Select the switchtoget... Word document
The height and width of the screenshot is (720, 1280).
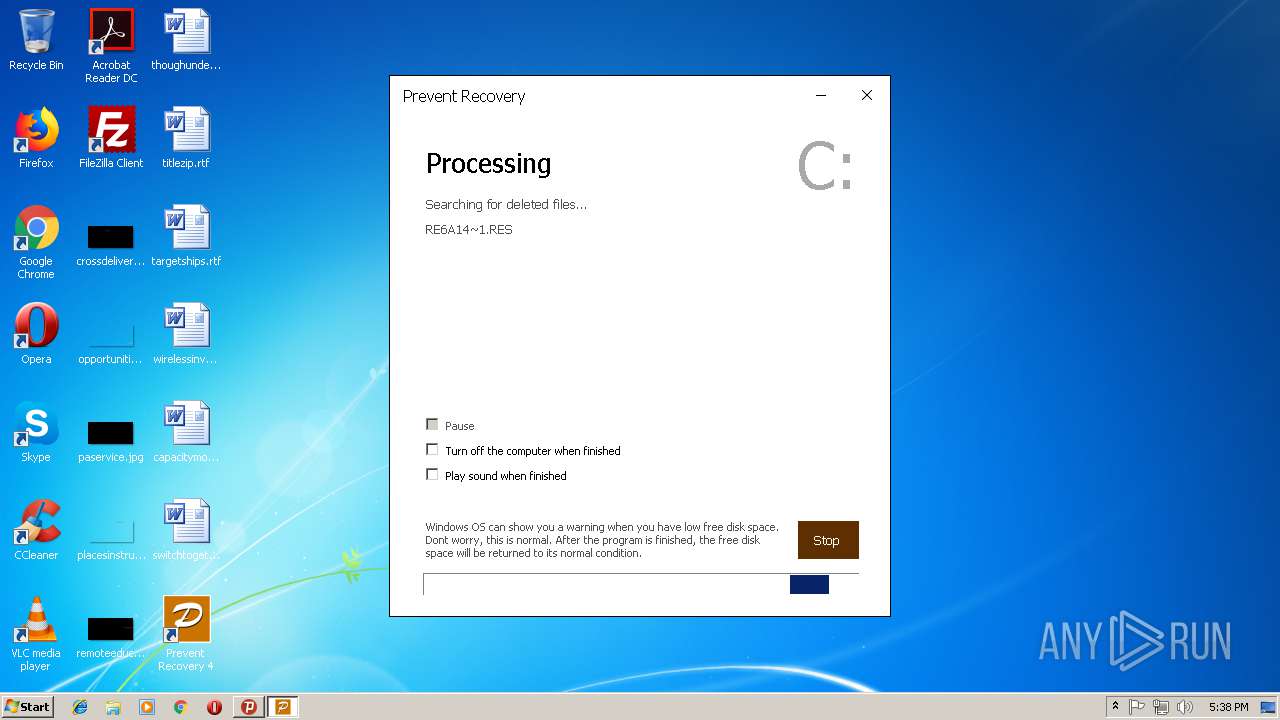(186, 530)
